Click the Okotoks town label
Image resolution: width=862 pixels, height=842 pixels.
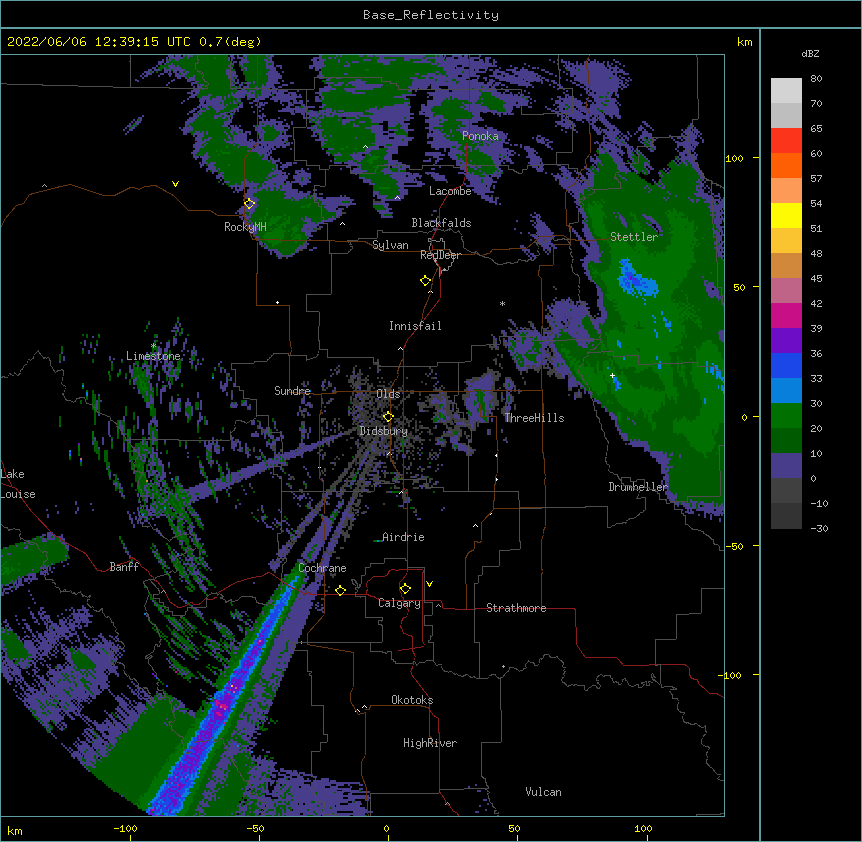point(412,700)
